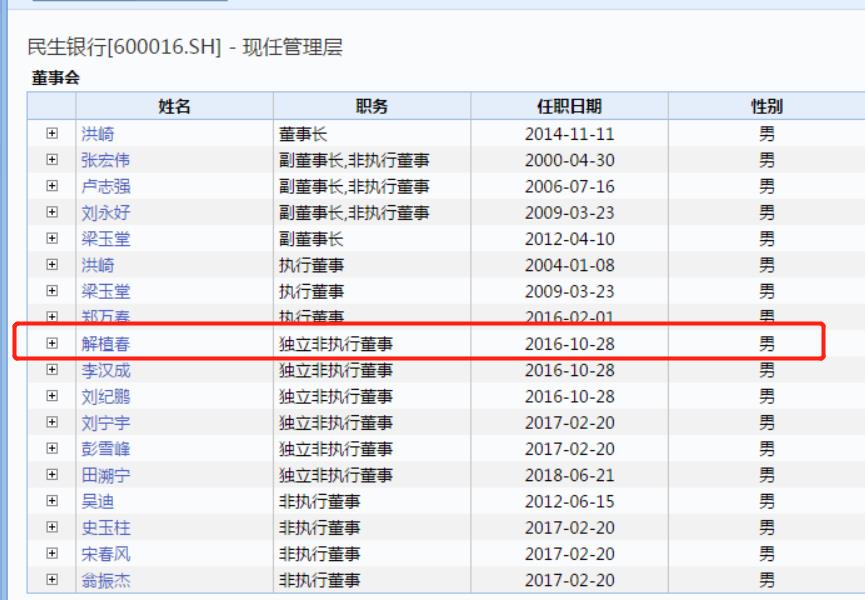Open the 田溯宁 name link

click(x=105, y=475)
